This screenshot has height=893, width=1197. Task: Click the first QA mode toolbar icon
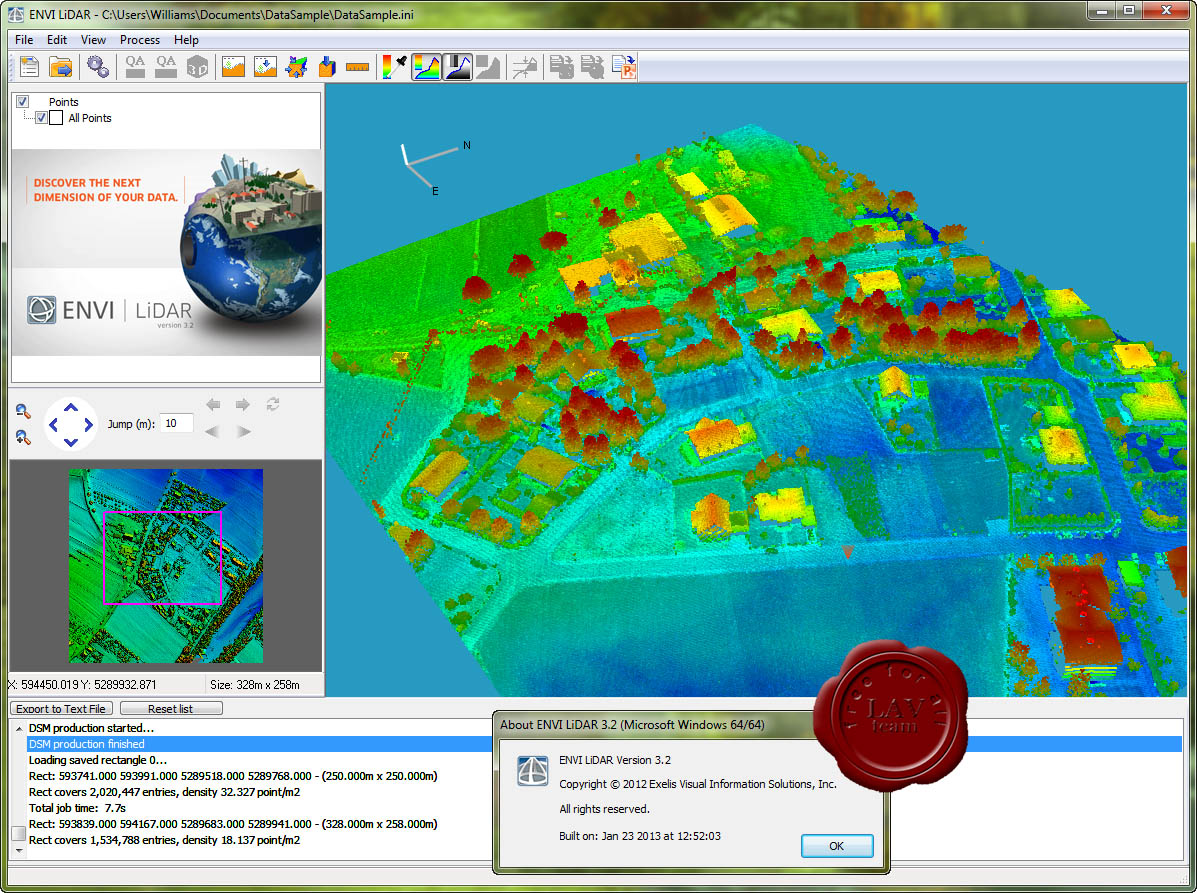tap(135, 67)
